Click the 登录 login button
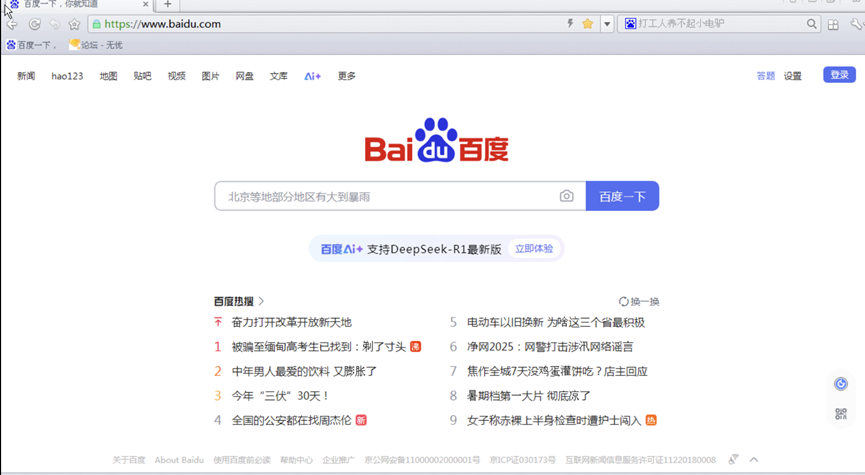The height and width of the screenshot is (475, 865). [839, 74]
